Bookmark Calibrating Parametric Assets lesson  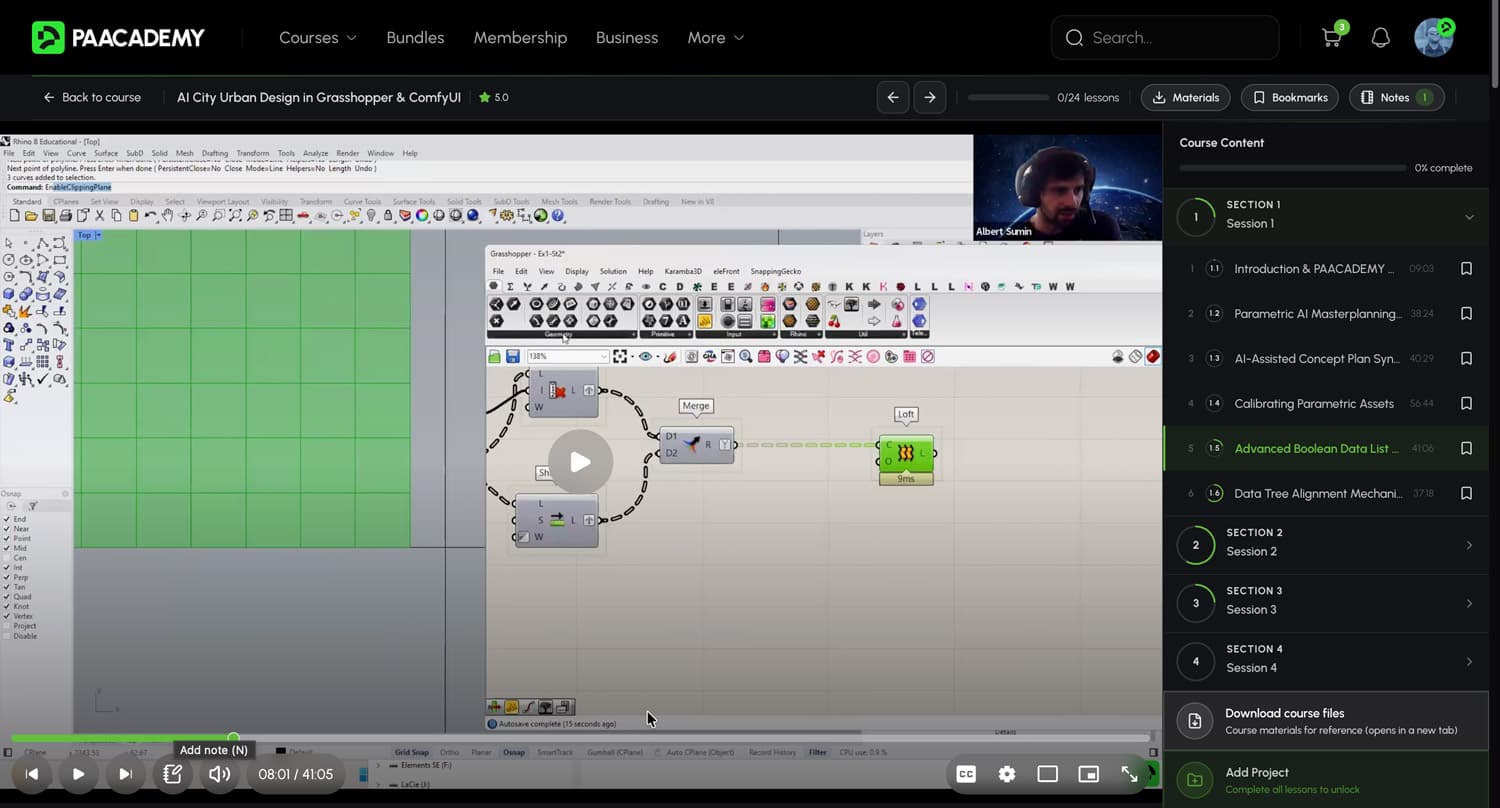[x=1466, y=404]
